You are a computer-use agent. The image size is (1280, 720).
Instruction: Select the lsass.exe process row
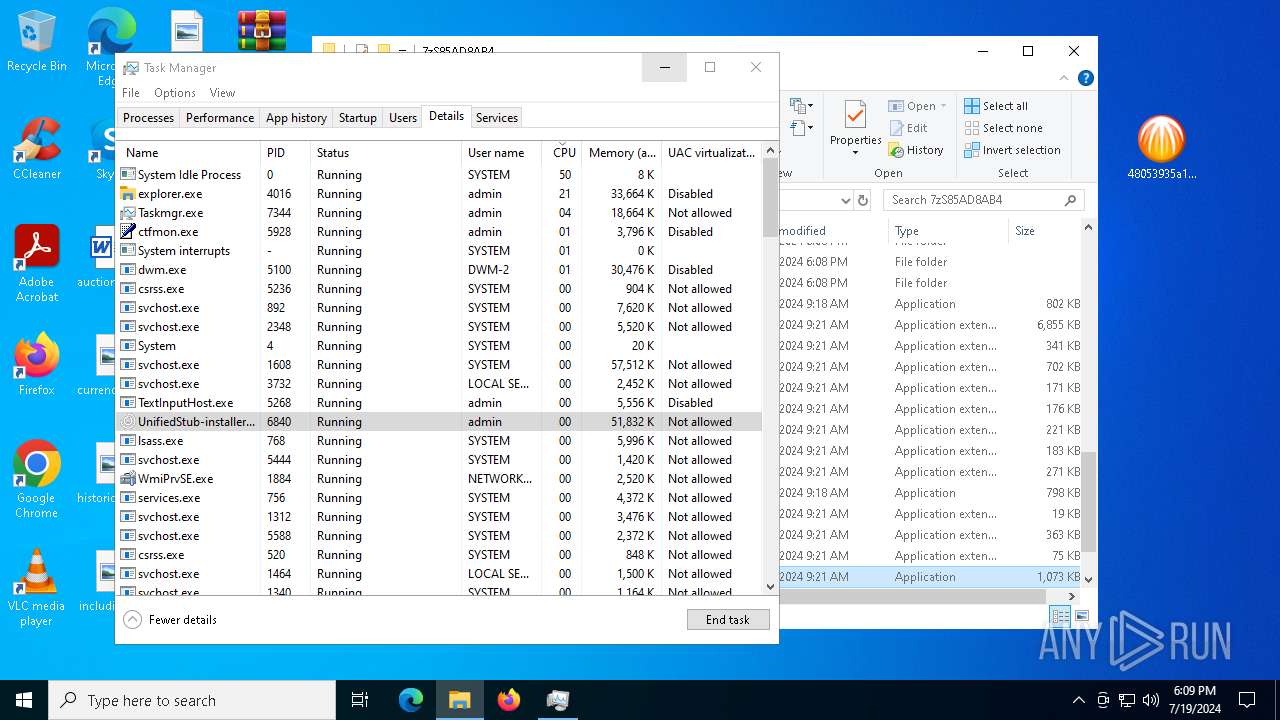439,441
